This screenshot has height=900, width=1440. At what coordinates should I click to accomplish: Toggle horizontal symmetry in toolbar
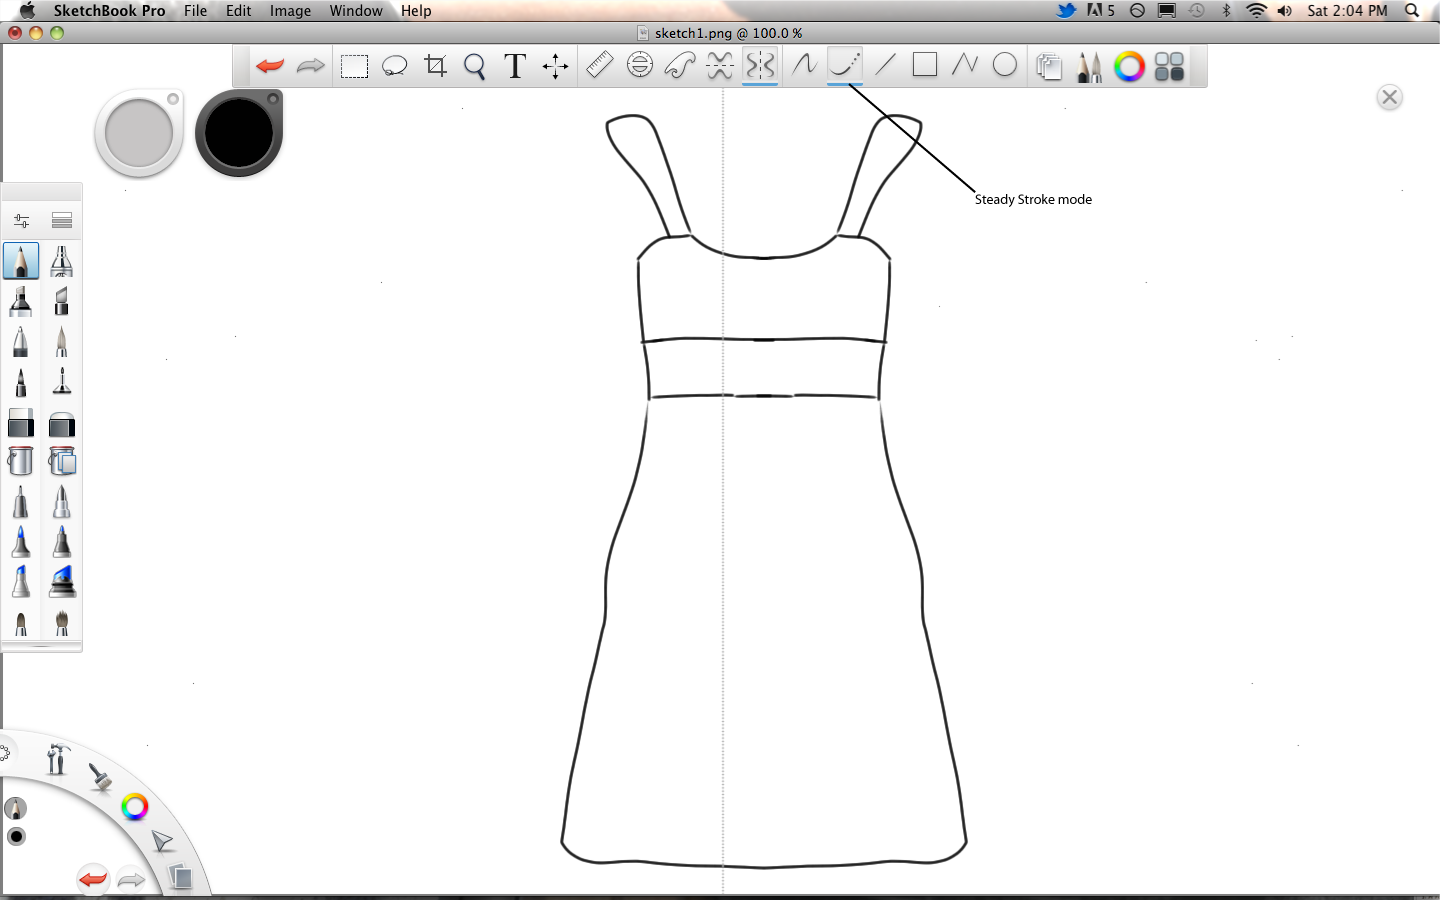click(720, 66)
